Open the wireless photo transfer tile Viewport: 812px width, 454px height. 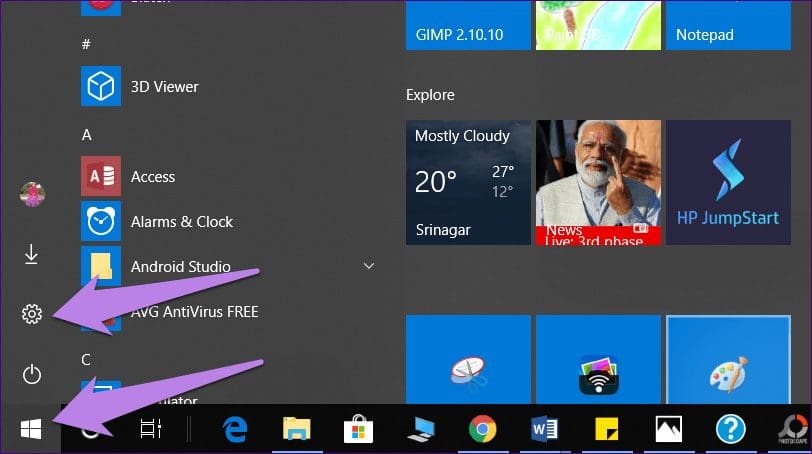(x=598, y=359)
